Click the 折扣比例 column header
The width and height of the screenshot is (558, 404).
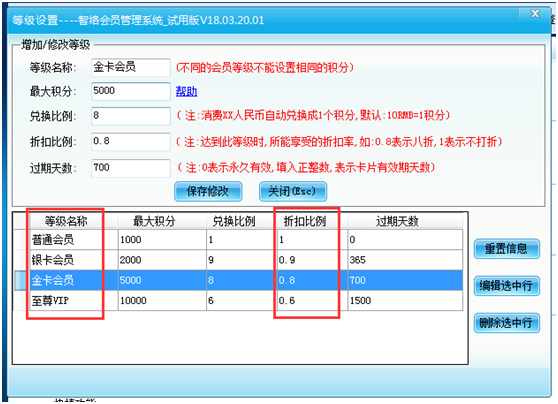tap(311, 221)
